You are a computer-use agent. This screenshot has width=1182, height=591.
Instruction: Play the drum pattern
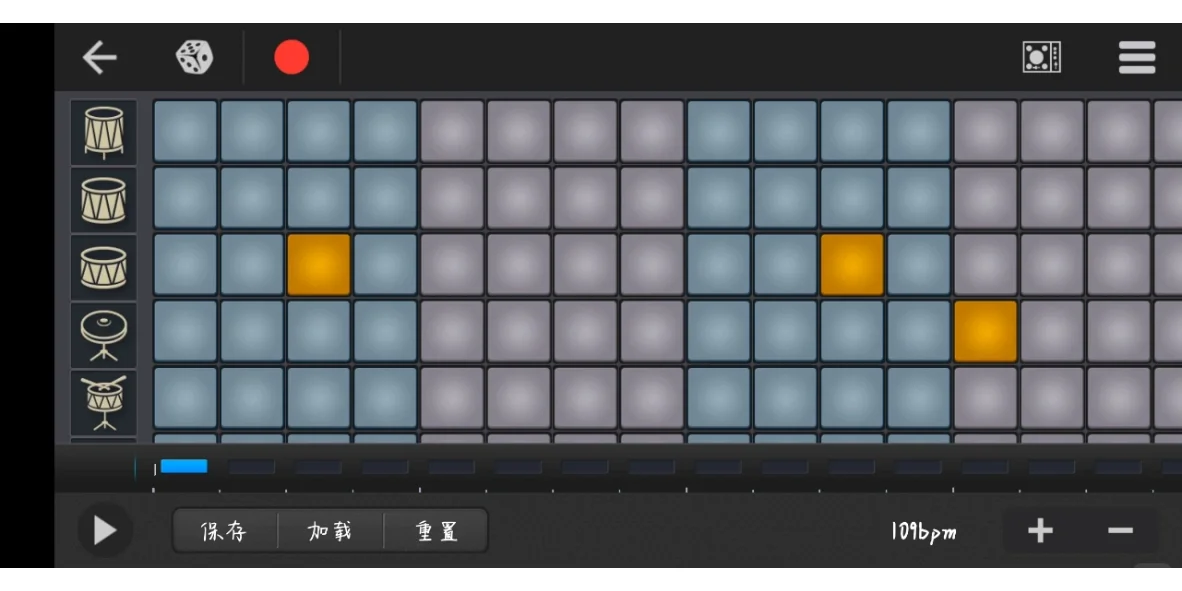pyautogui.click(x=105, y=531)
